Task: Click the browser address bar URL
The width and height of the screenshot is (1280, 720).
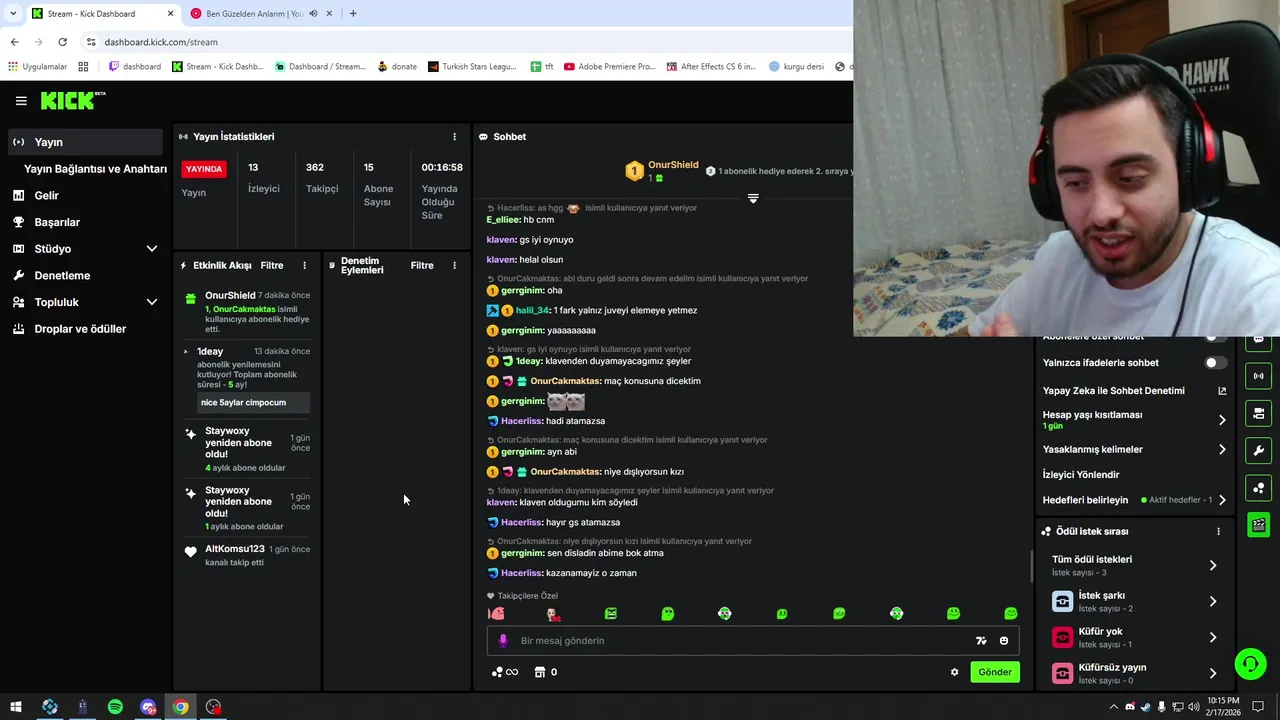Action: tap(161, 42)
